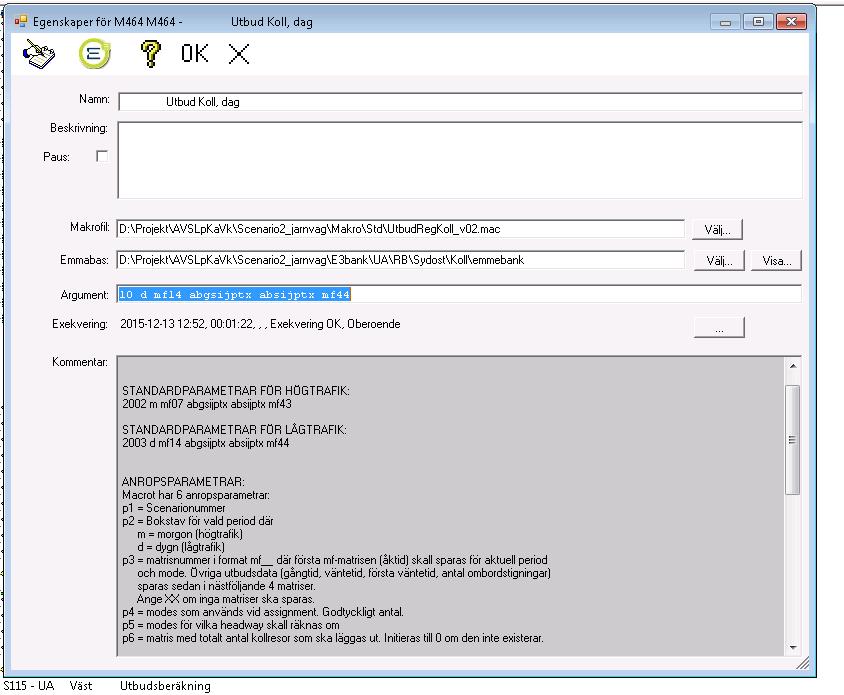Minimize the Egenskaper window
This screenshot has width=844, height=695.
point(725,22)
